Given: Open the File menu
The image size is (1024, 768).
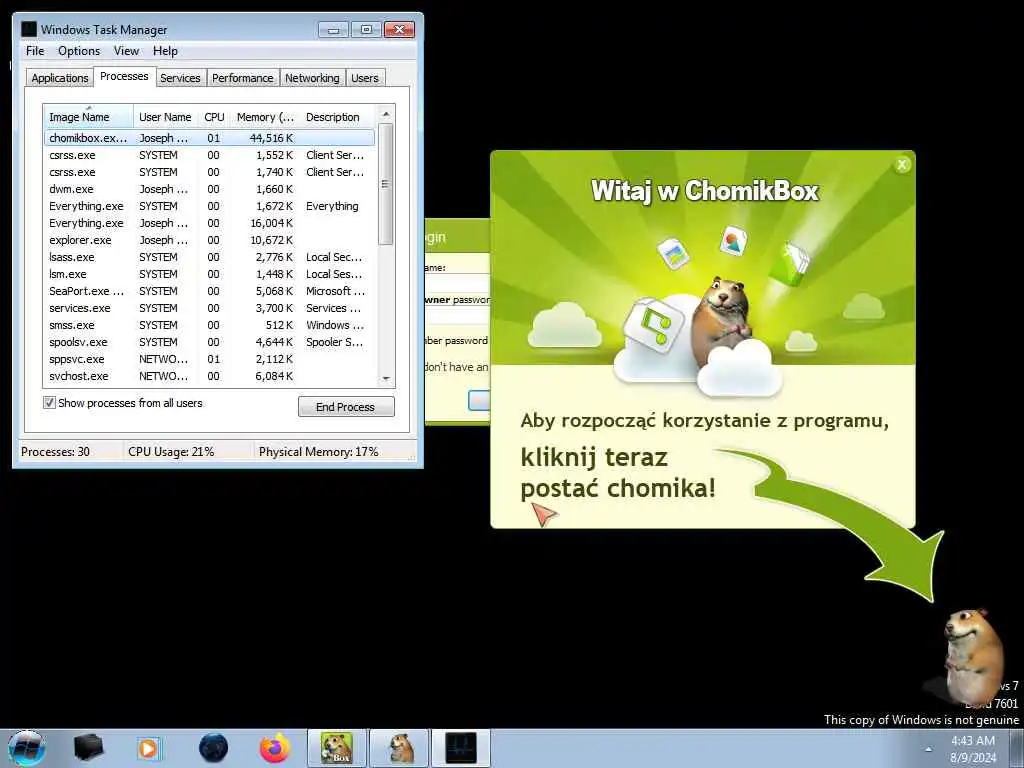Looking at the screenshot, I should coord(35,51).
